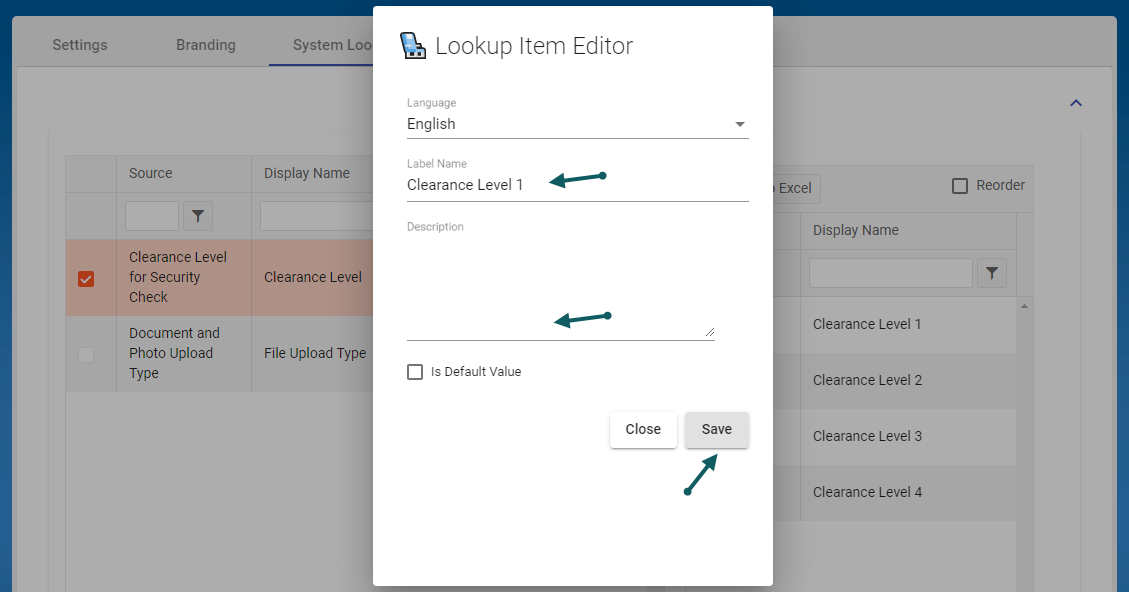The height and width of the screenshot is (592, 1129).
Task: Collapse the panel using the top-right chevron
Action: (1076, 103)
